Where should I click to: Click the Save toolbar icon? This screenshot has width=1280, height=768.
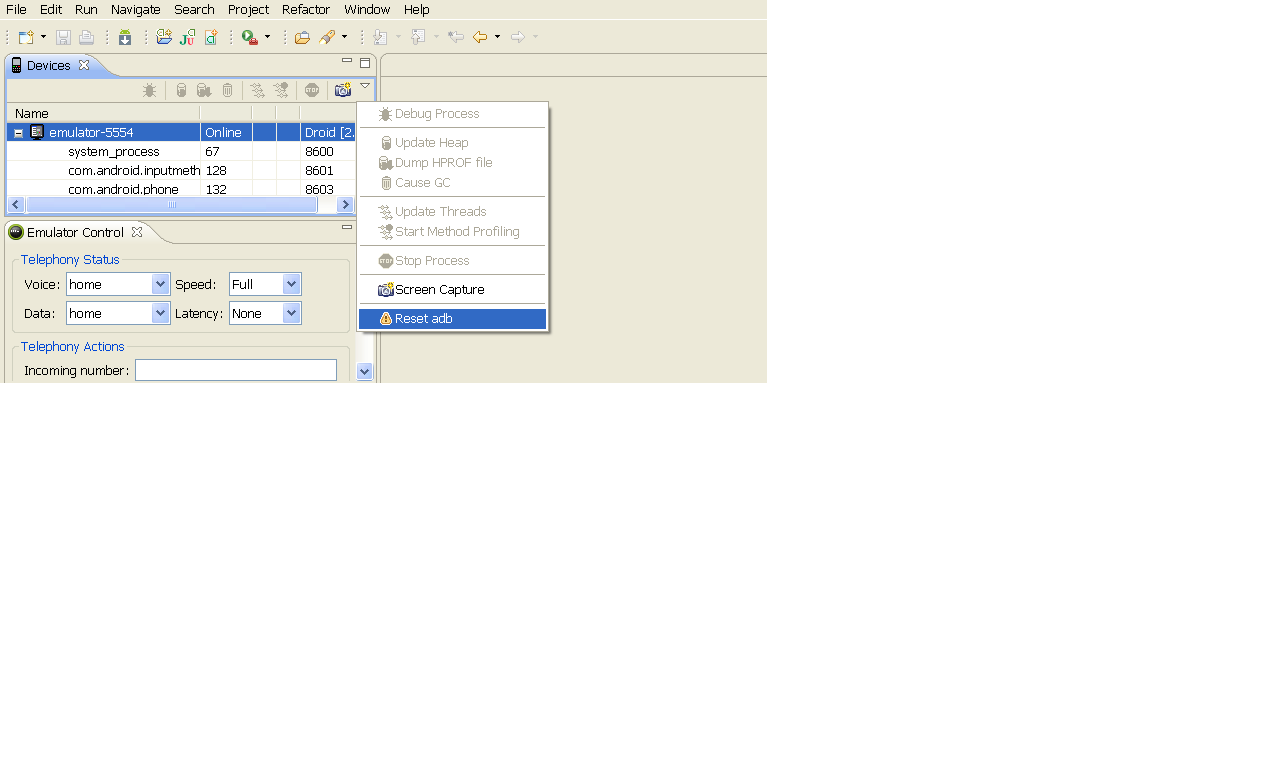click(63, 37)
